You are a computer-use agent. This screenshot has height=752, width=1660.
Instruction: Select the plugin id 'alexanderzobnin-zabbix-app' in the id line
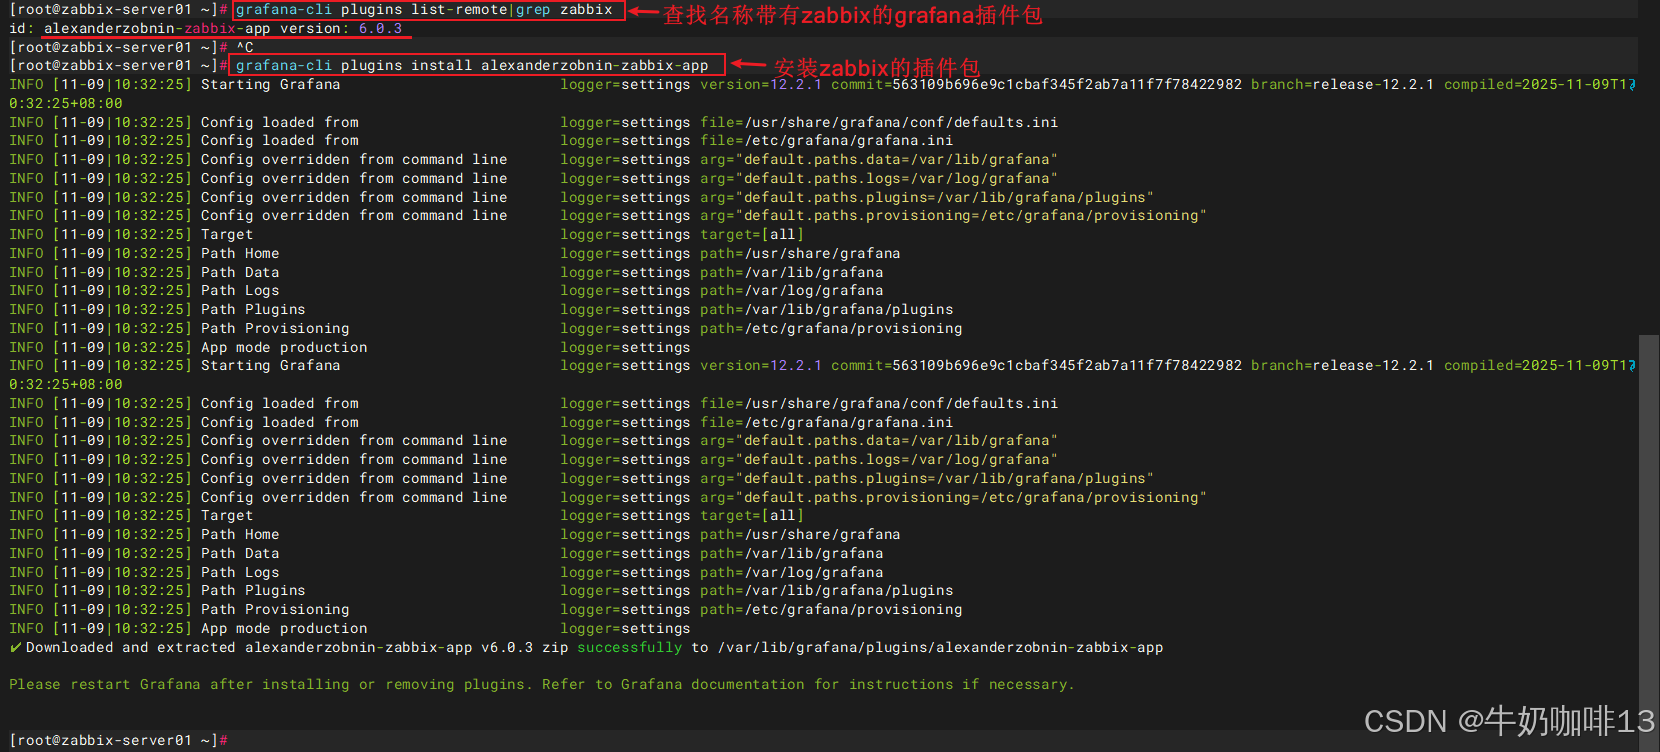click(157, 28)
